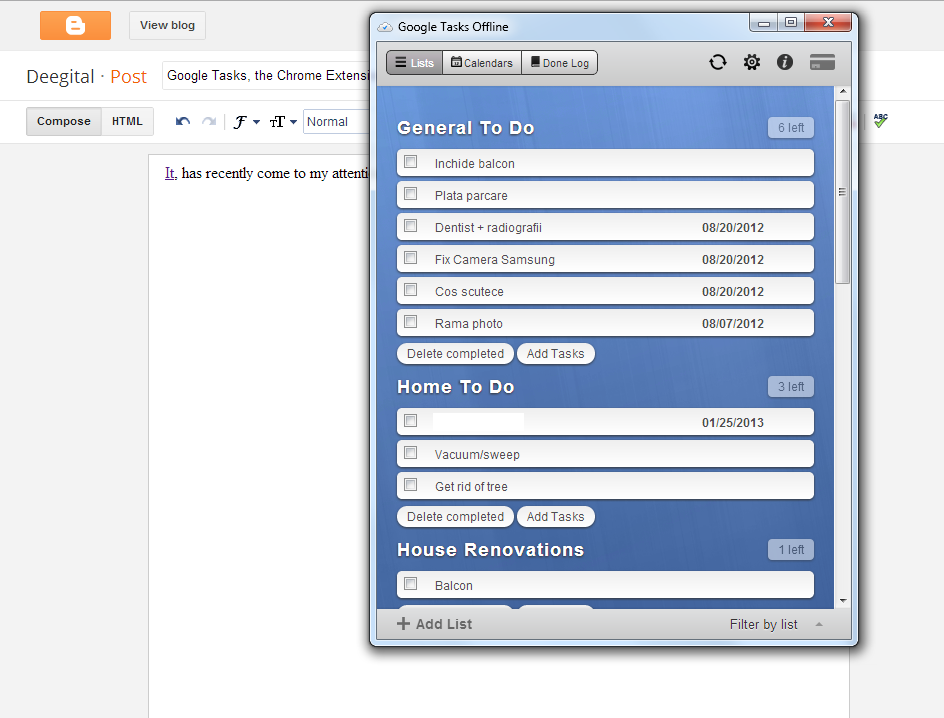Open settings via the gear icon

[751, 62]
